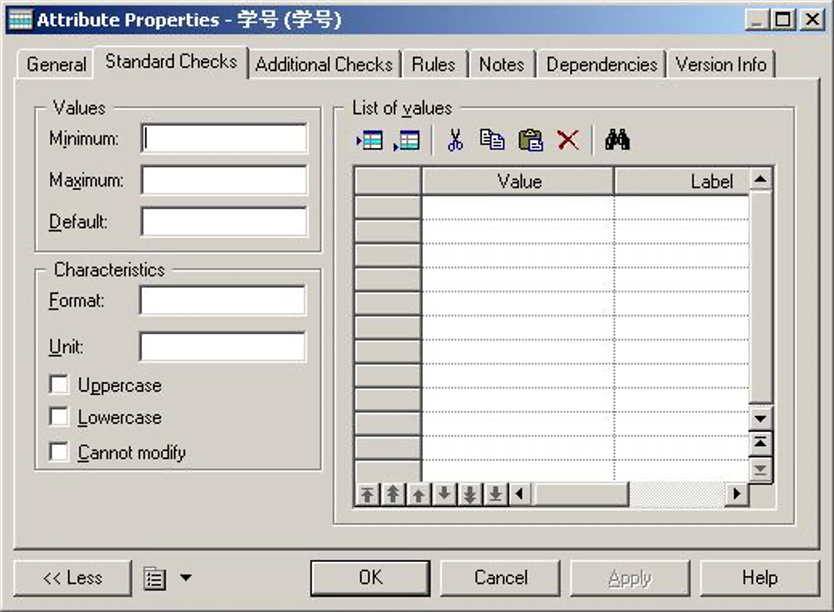Focus the Format input field
Viewport: 834px width, 612px height.
click(222, 301)
